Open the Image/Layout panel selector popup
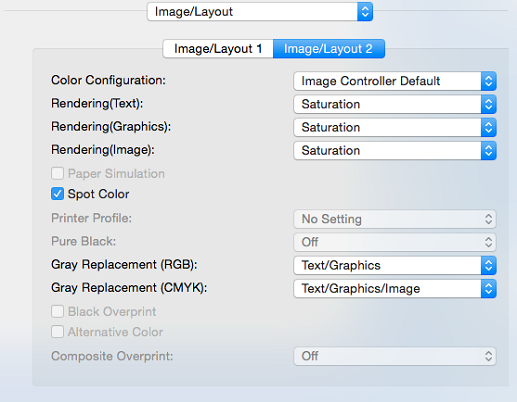The height and width of the screenshot is (402, 517). click(x=260, y=12)
